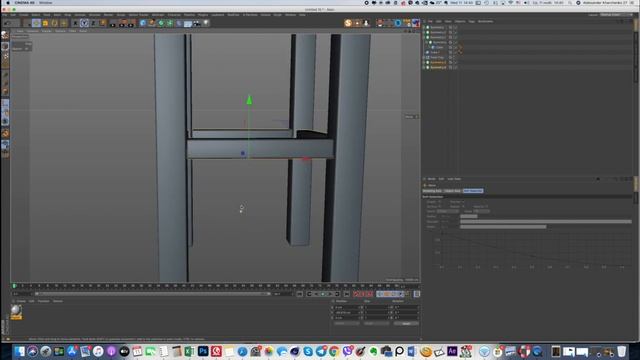This screenshot has width=640, height=360.
Task: Open Skype from the dock
Action: pos(308,351)
